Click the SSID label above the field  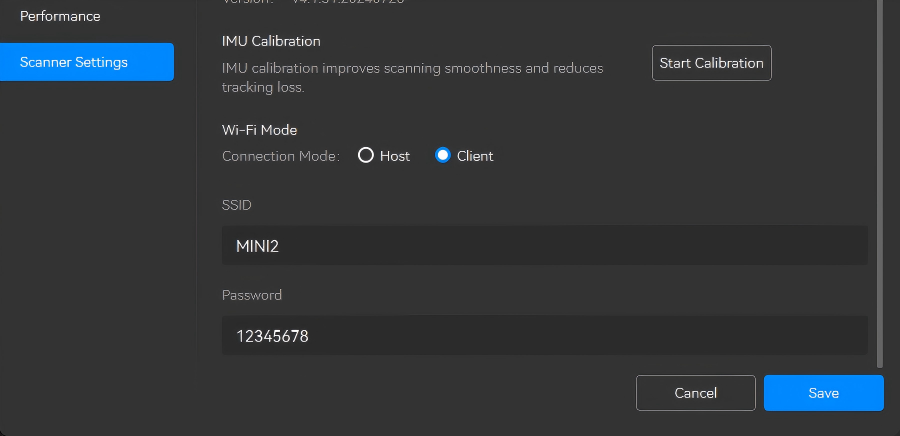point(237,205)
